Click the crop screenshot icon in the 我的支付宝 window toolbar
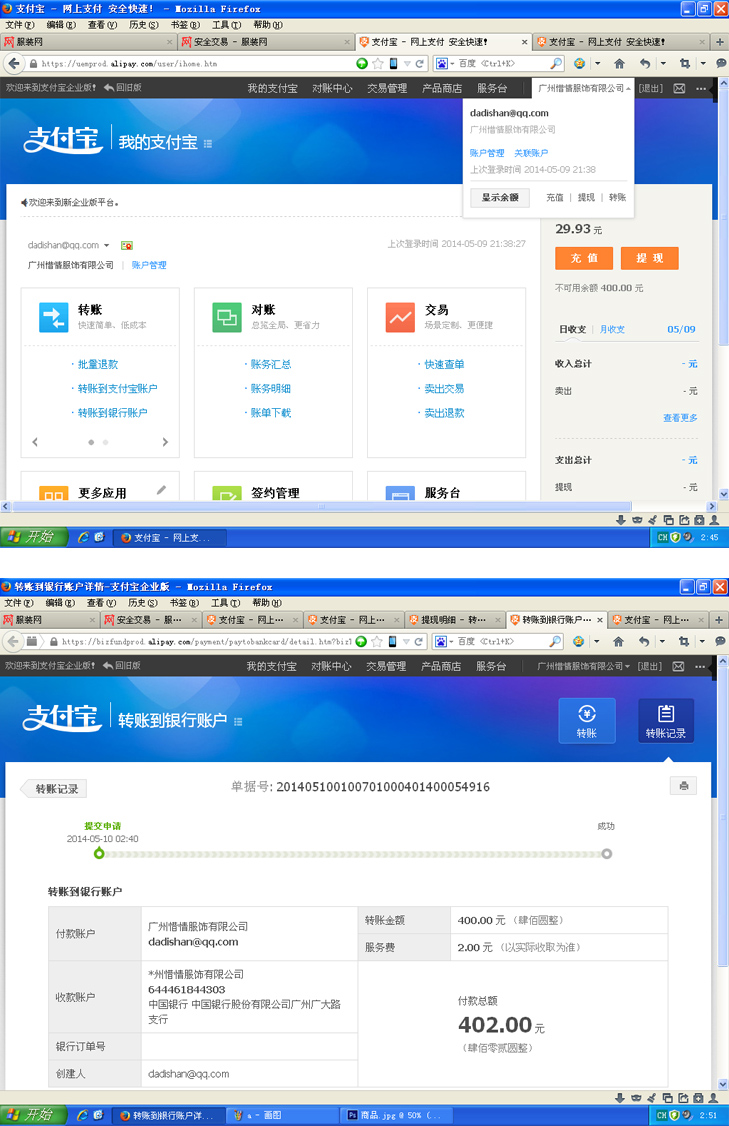Screen dimensions: 729x1126 coord(684,64)
